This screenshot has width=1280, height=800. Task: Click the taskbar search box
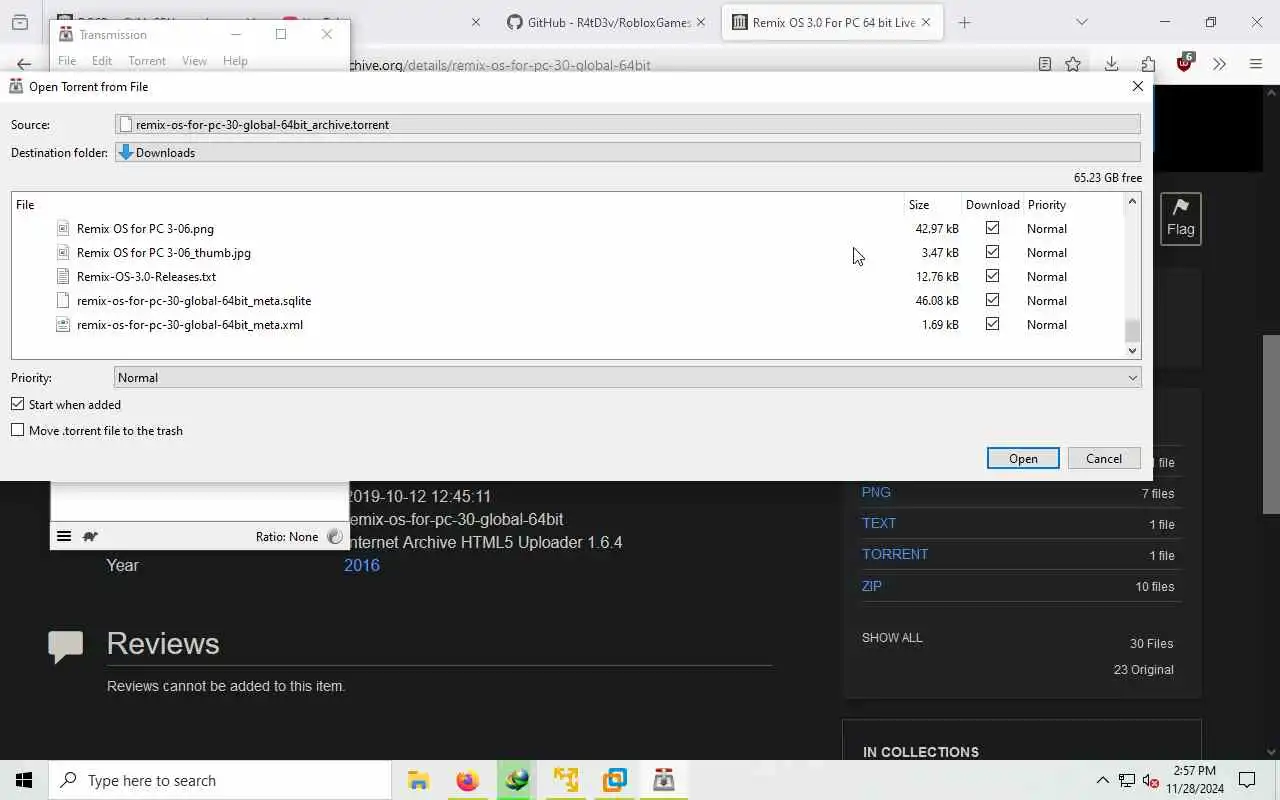click(x=220, y=780)
